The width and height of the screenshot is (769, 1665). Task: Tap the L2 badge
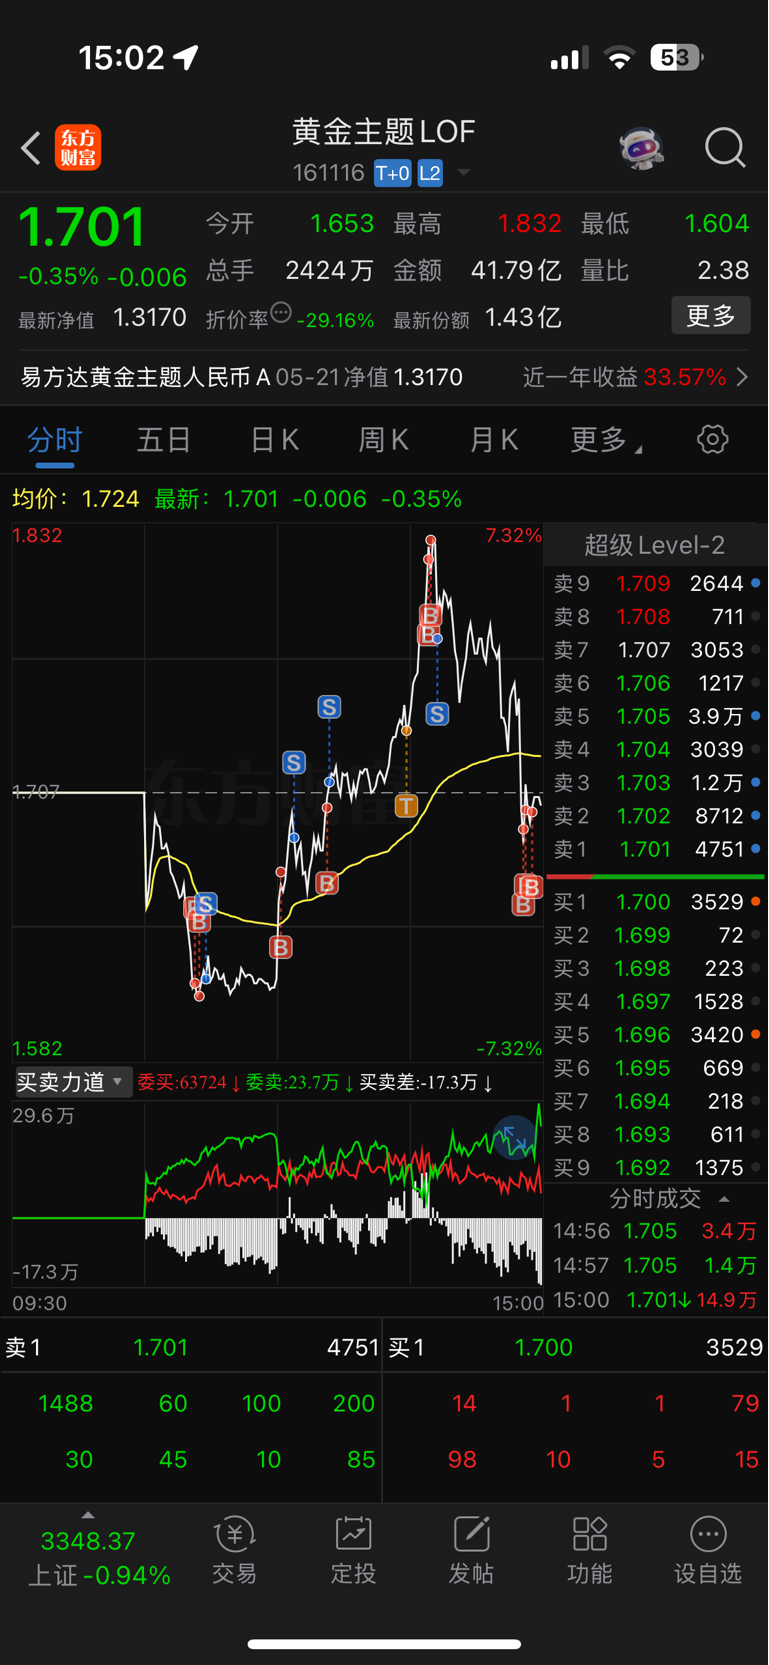[430, 173]
